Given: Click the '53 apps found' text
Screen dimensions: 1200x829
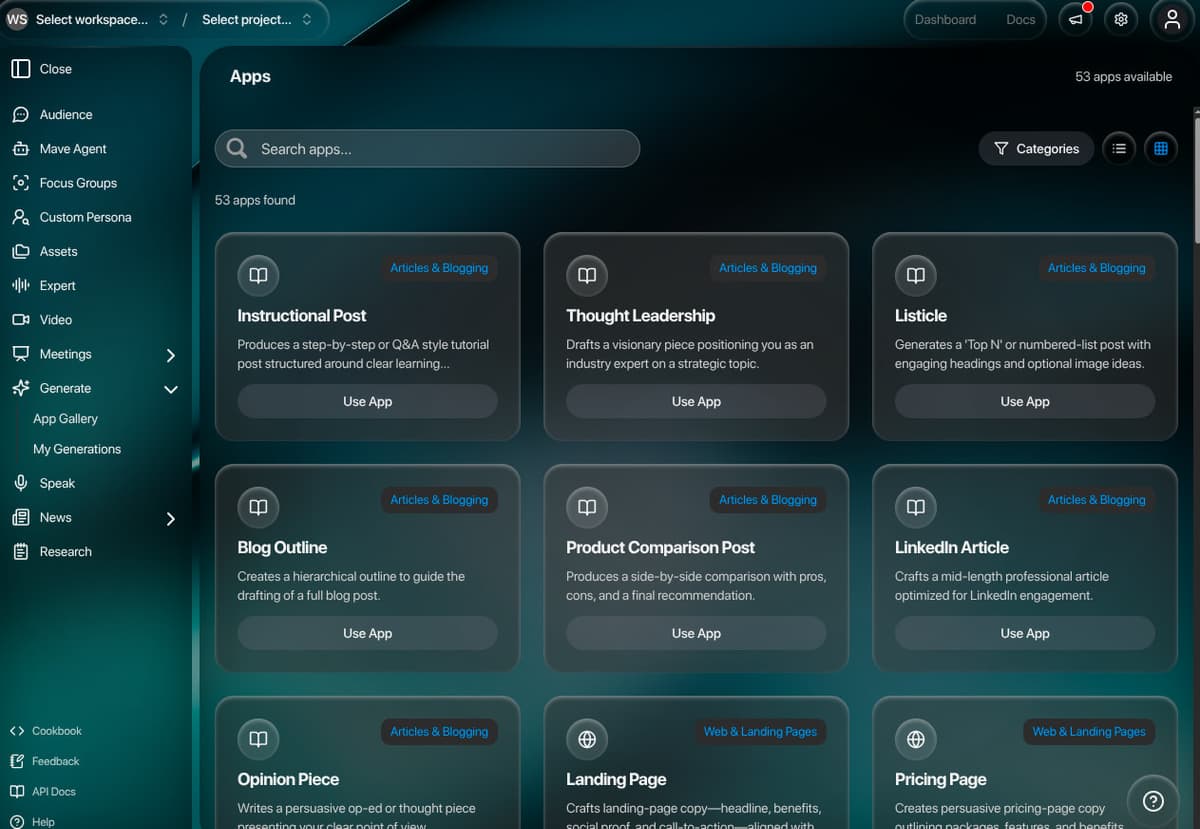Looking at the screenshot, I should click(x=255, y=200).
